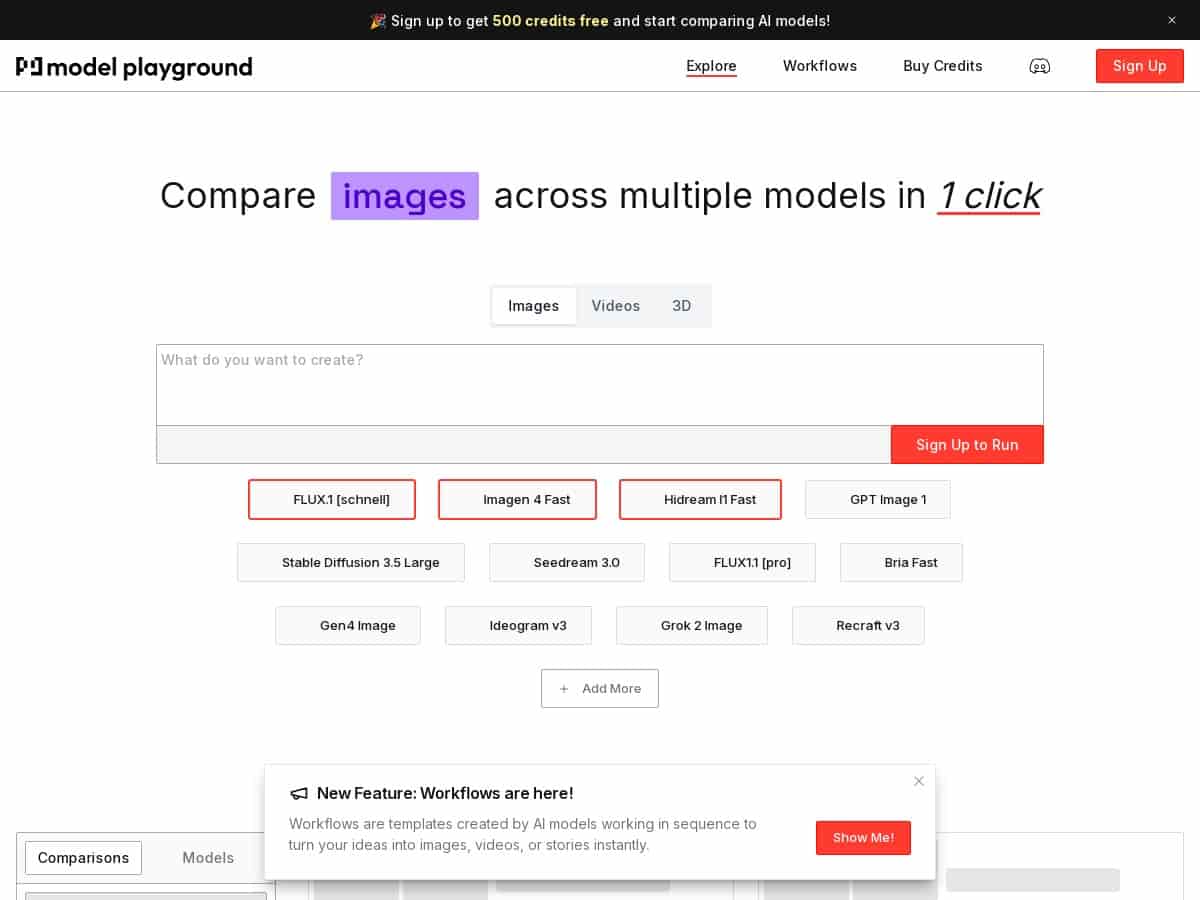
Task: Click the Add More plus icon
Action: click(565, 689)
